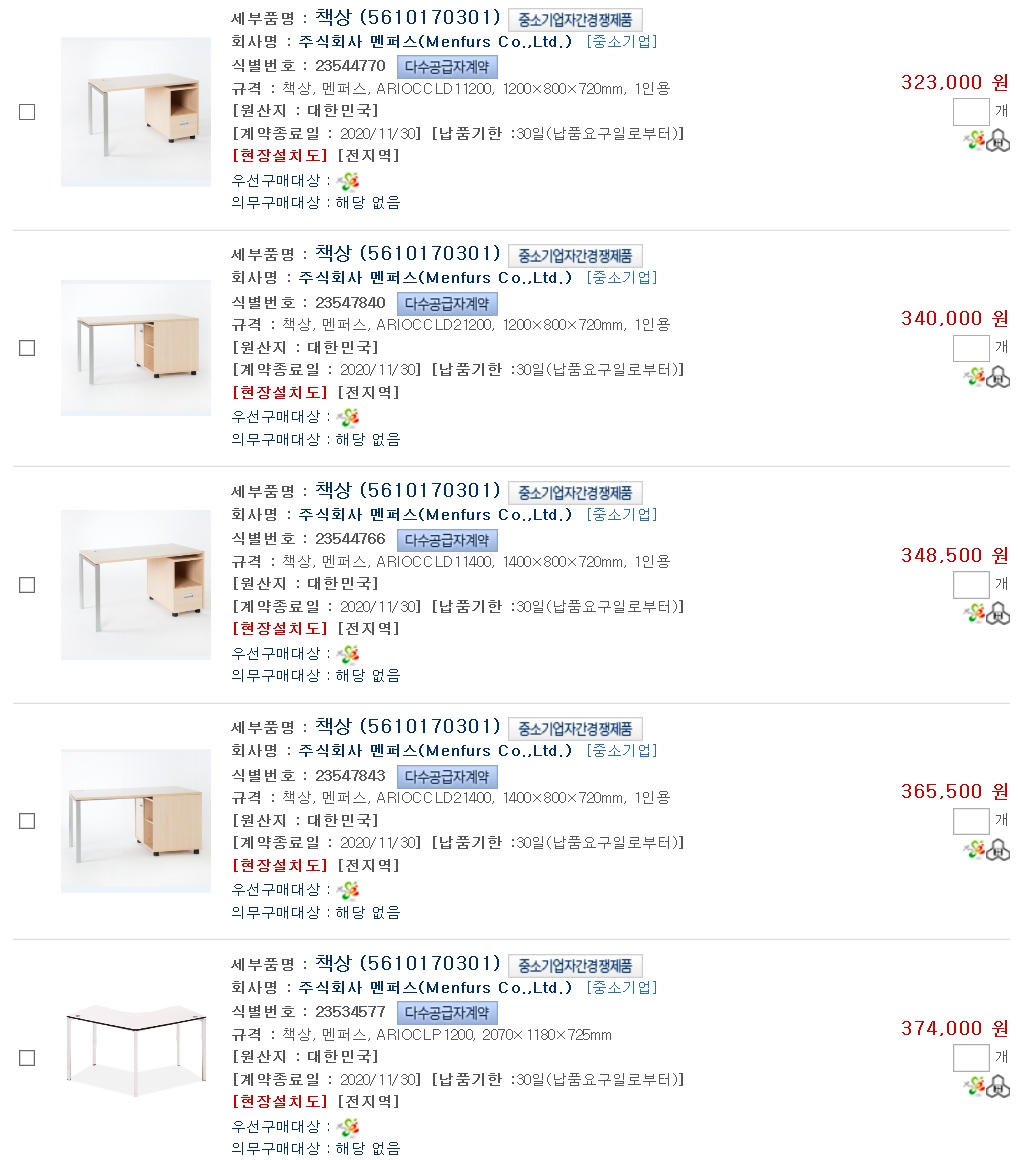Click green mark icon beside 340,000 원 quantity
This screenshot has height=1160, width=1018.
(x=974, y=377)
